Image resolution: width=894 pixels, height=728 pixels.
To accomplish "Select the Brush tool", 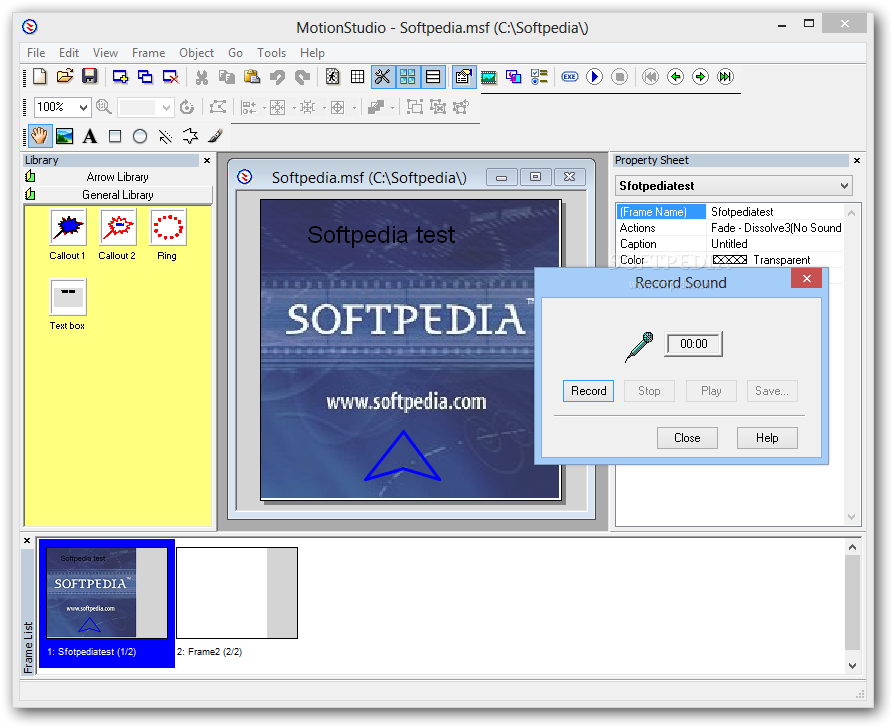I will (x=215, y=136).
